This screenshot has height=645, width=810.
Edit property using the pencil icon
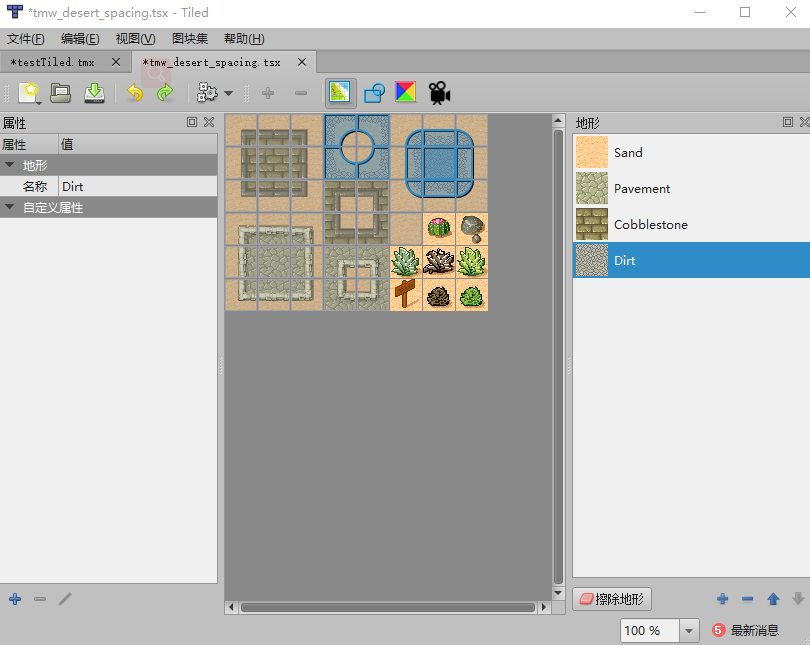pos(65,599)
